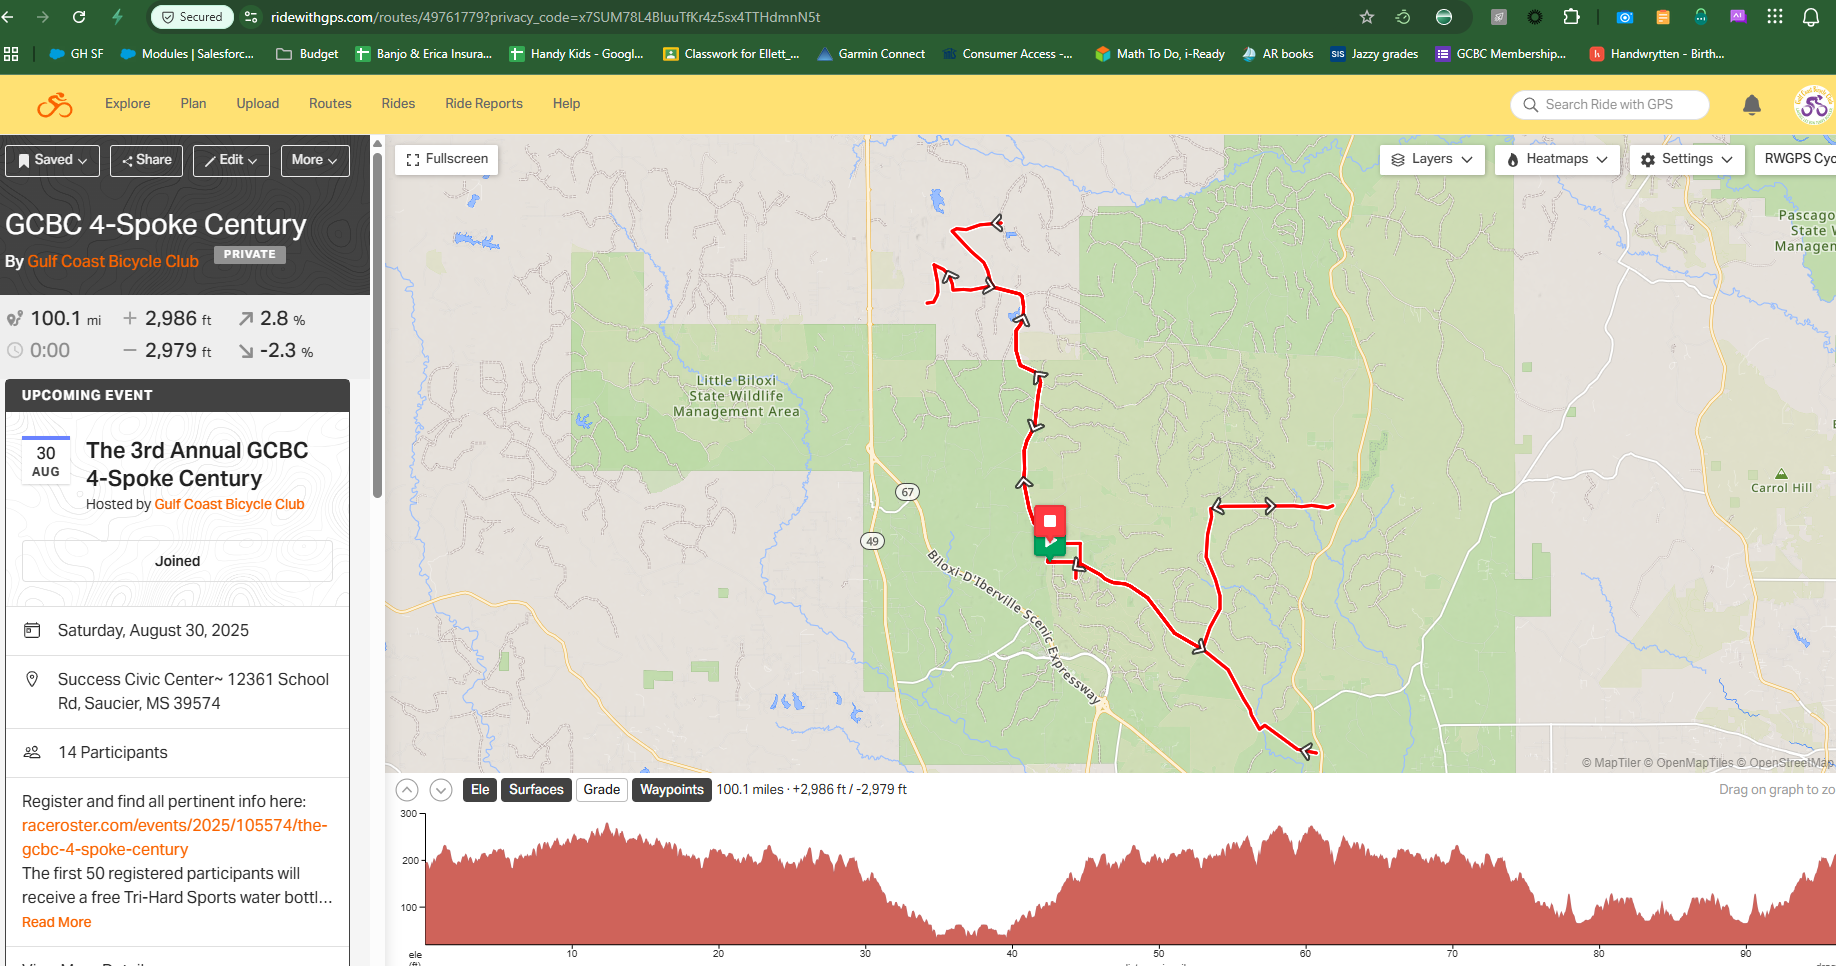Open the Help menu item

566,104
